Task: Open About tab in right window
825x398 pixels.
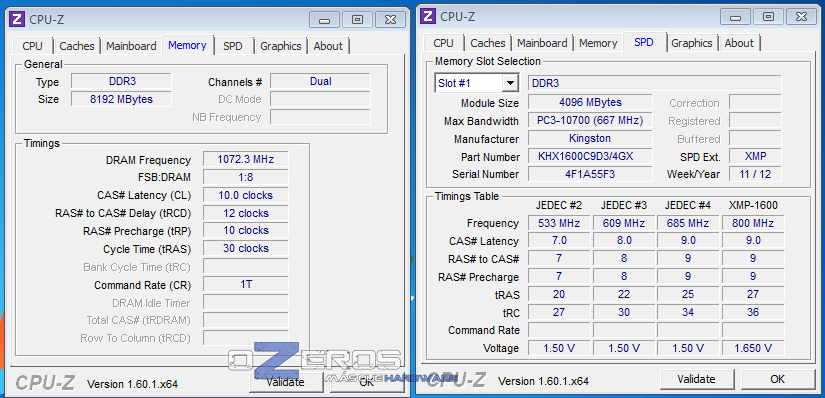Action: (x=739, y=43)
